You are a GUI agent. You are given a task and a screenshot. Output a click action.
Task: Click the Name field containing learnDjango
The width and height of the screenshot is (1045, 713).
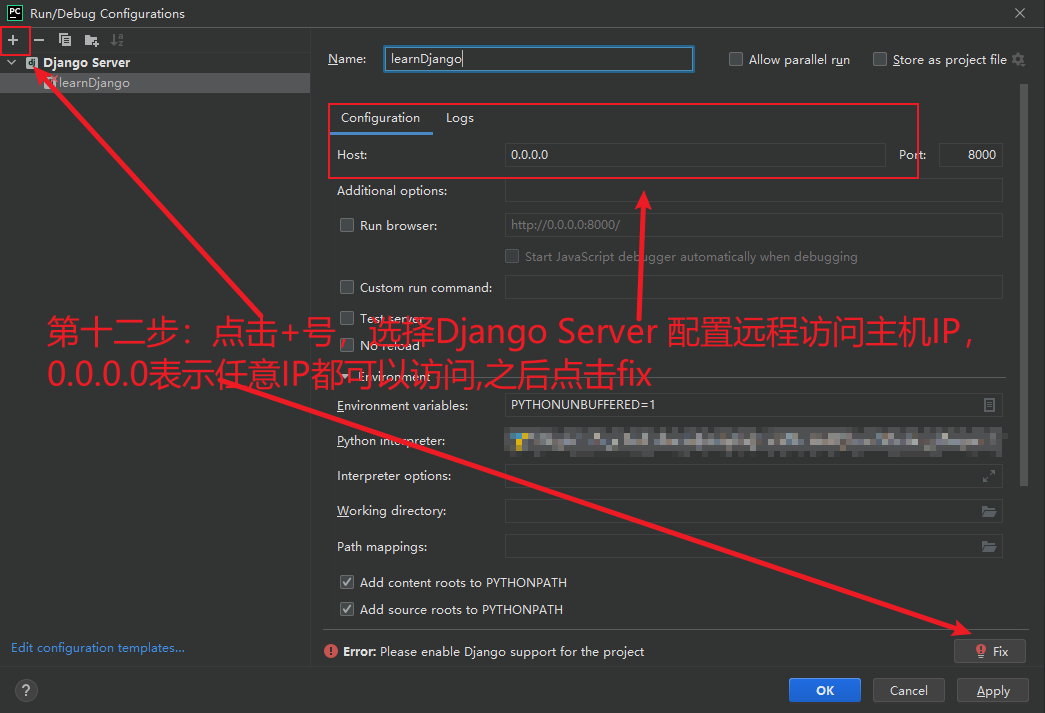coord(538,59)
